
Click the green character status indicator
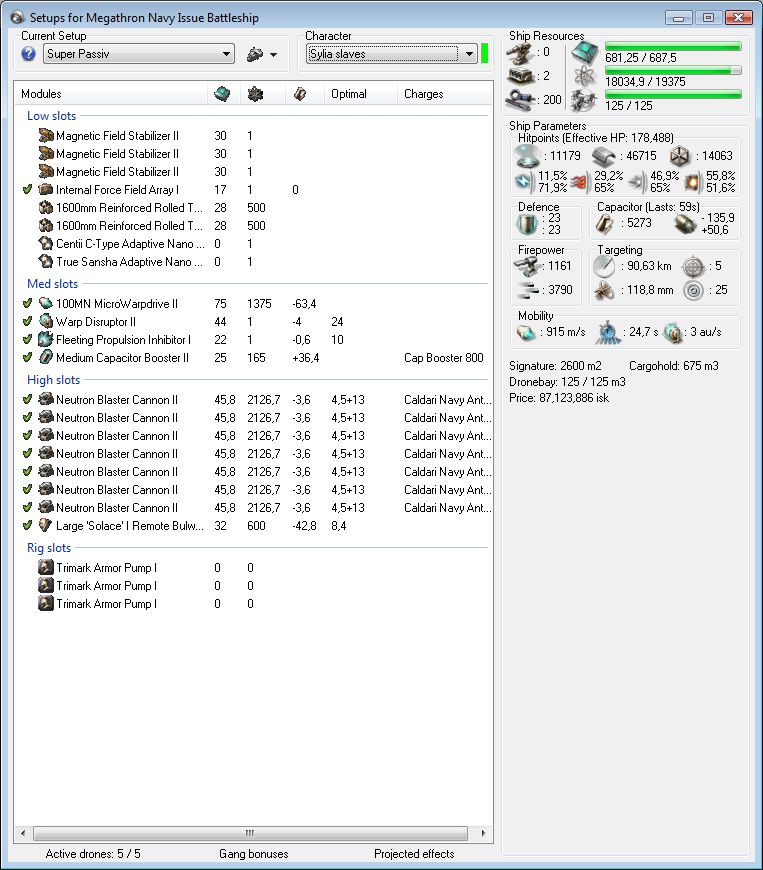(484, 54)
